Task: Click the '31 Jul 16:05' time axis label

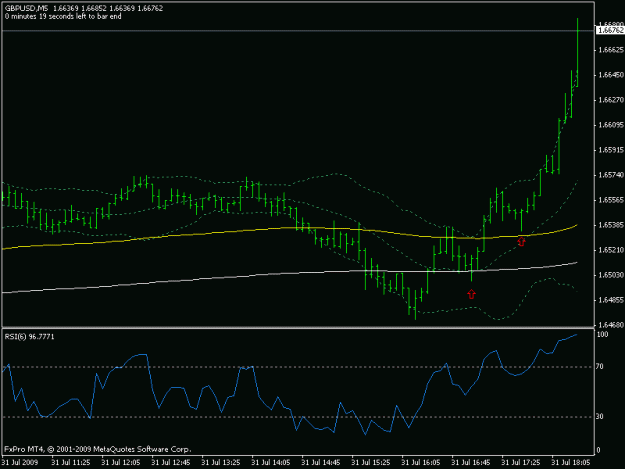Action: (421, 463)
